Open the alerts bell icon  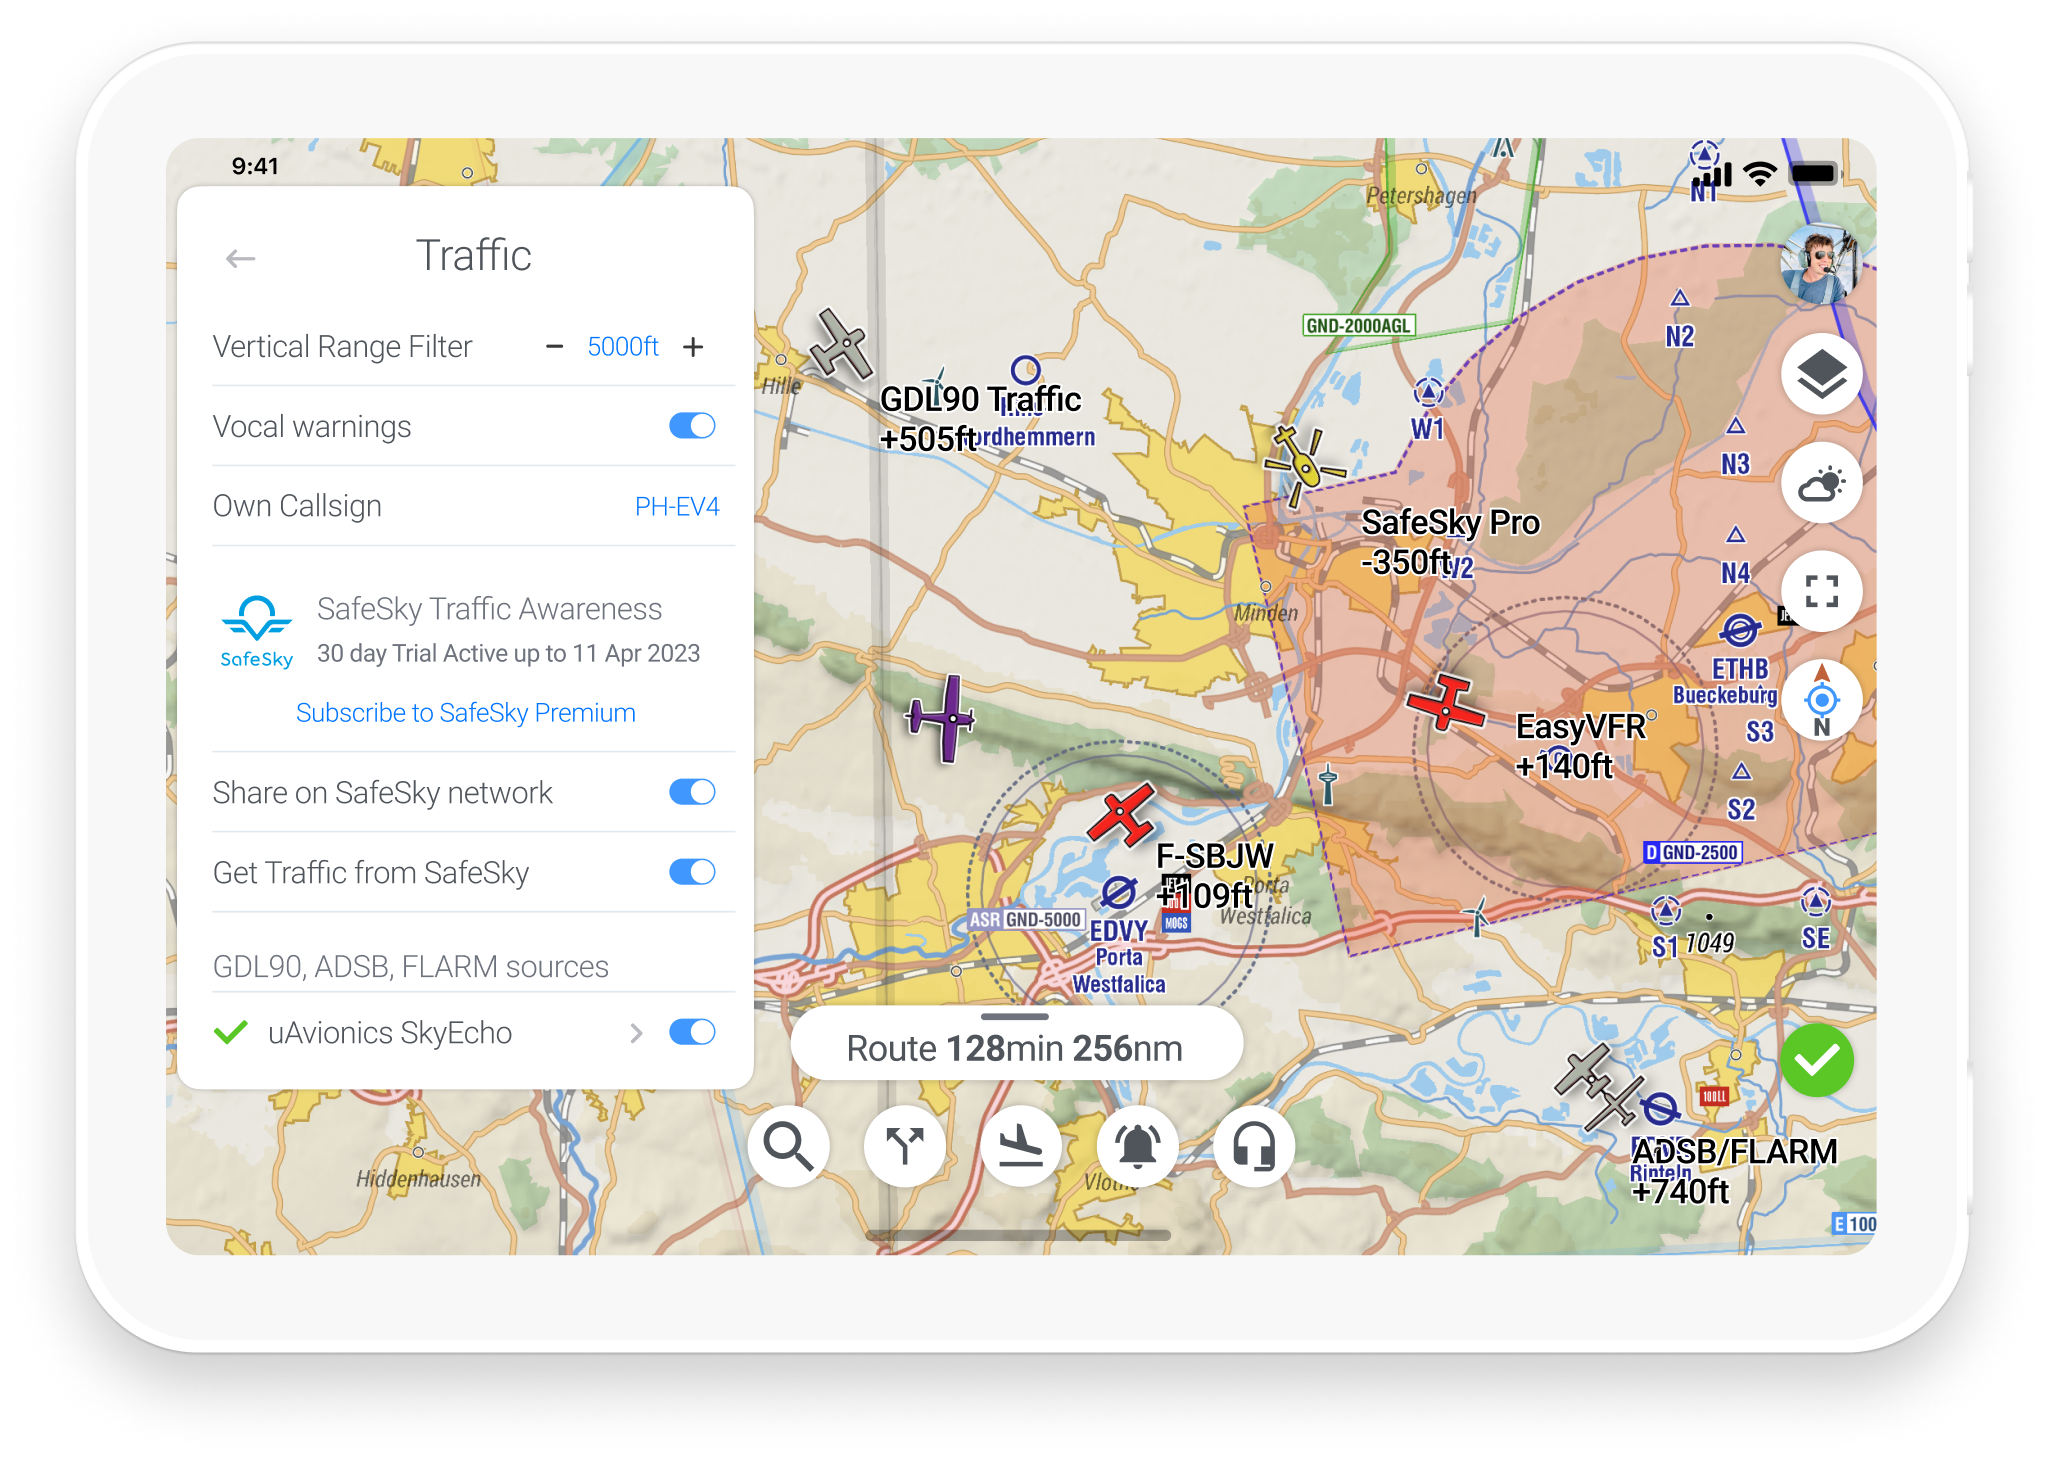click(x=1138, y=1146)
